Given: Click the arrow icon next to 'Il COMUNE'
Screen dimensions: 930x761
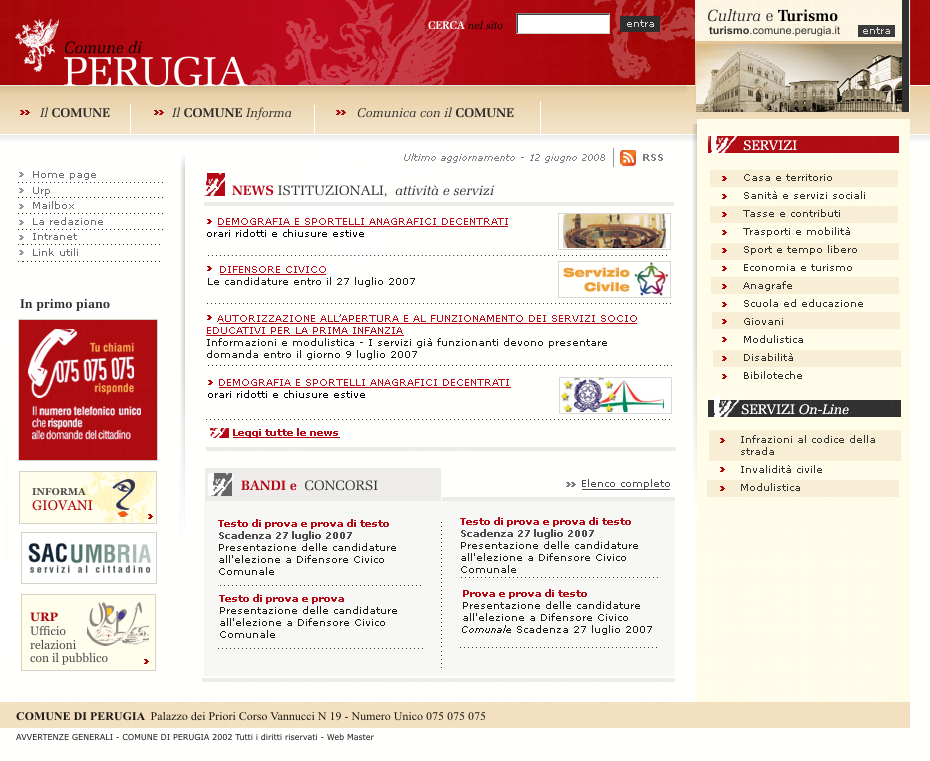Looking at the screenshot, I should tap(25, 113).
